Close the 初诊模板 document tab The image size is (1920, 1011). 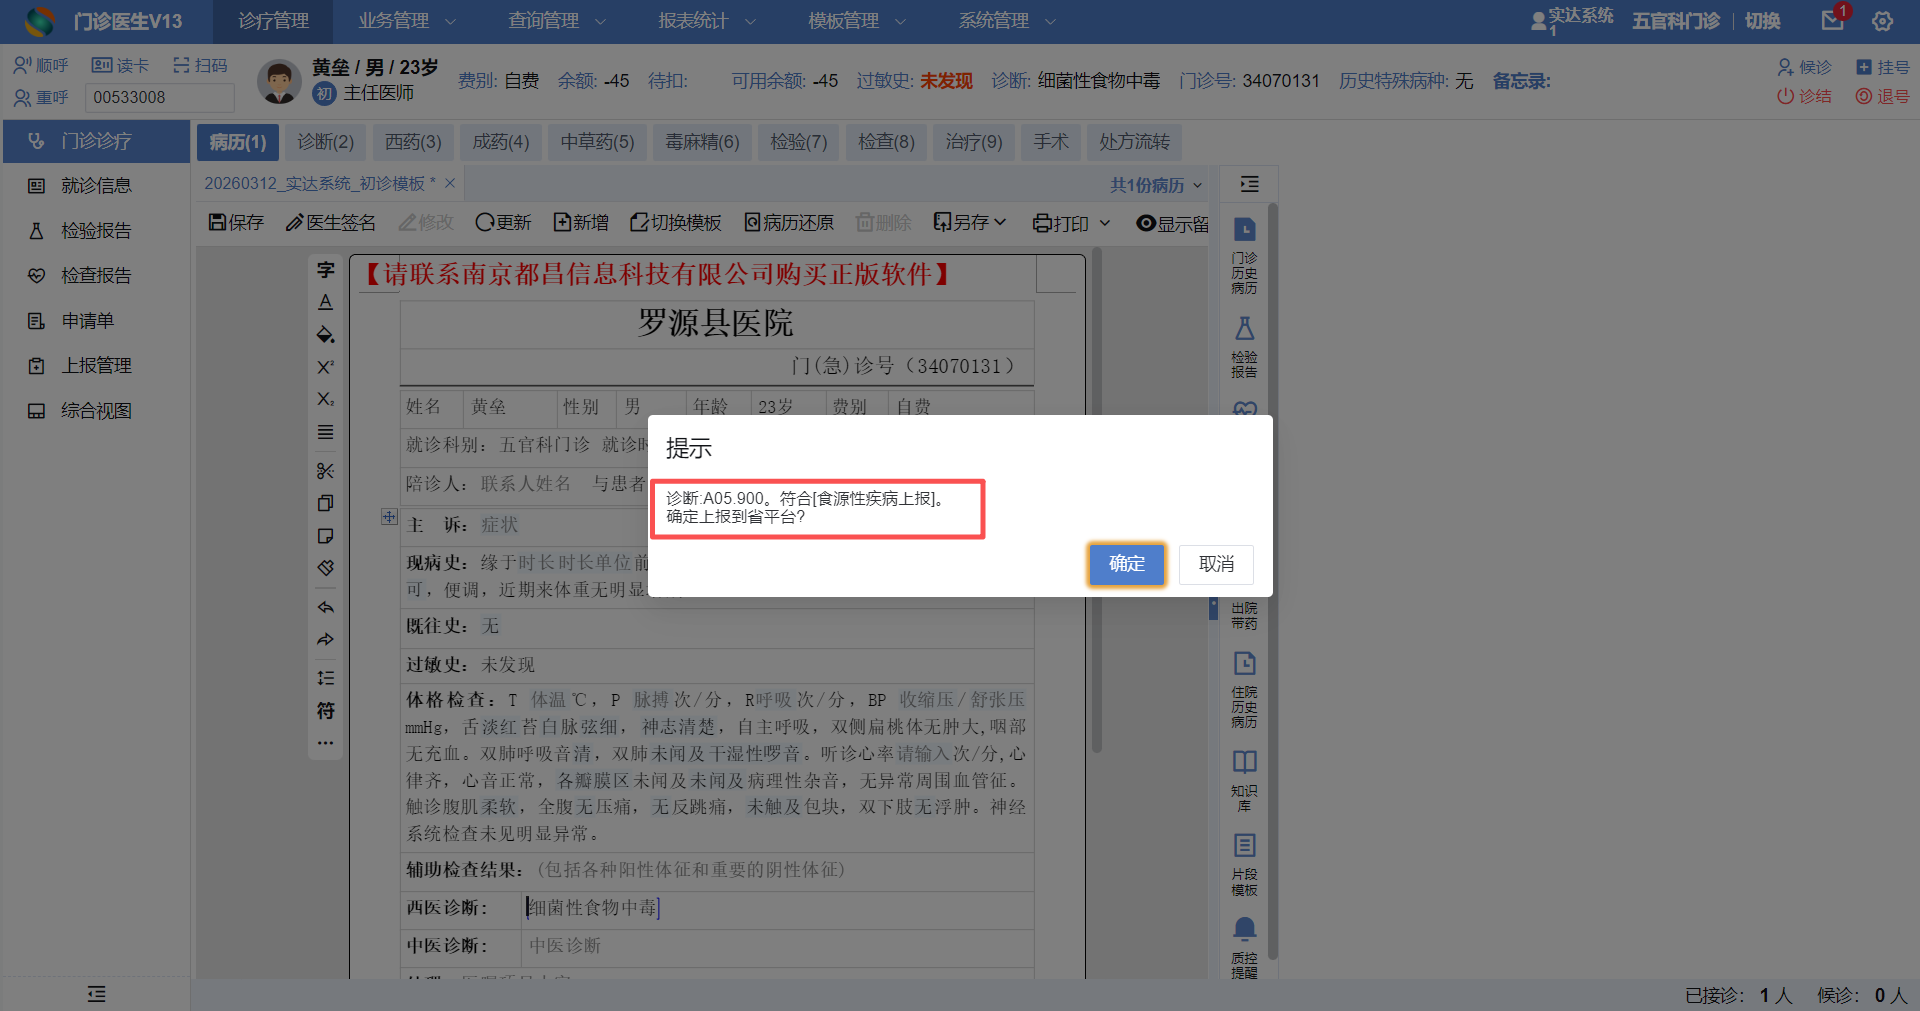tap(450, 183)
